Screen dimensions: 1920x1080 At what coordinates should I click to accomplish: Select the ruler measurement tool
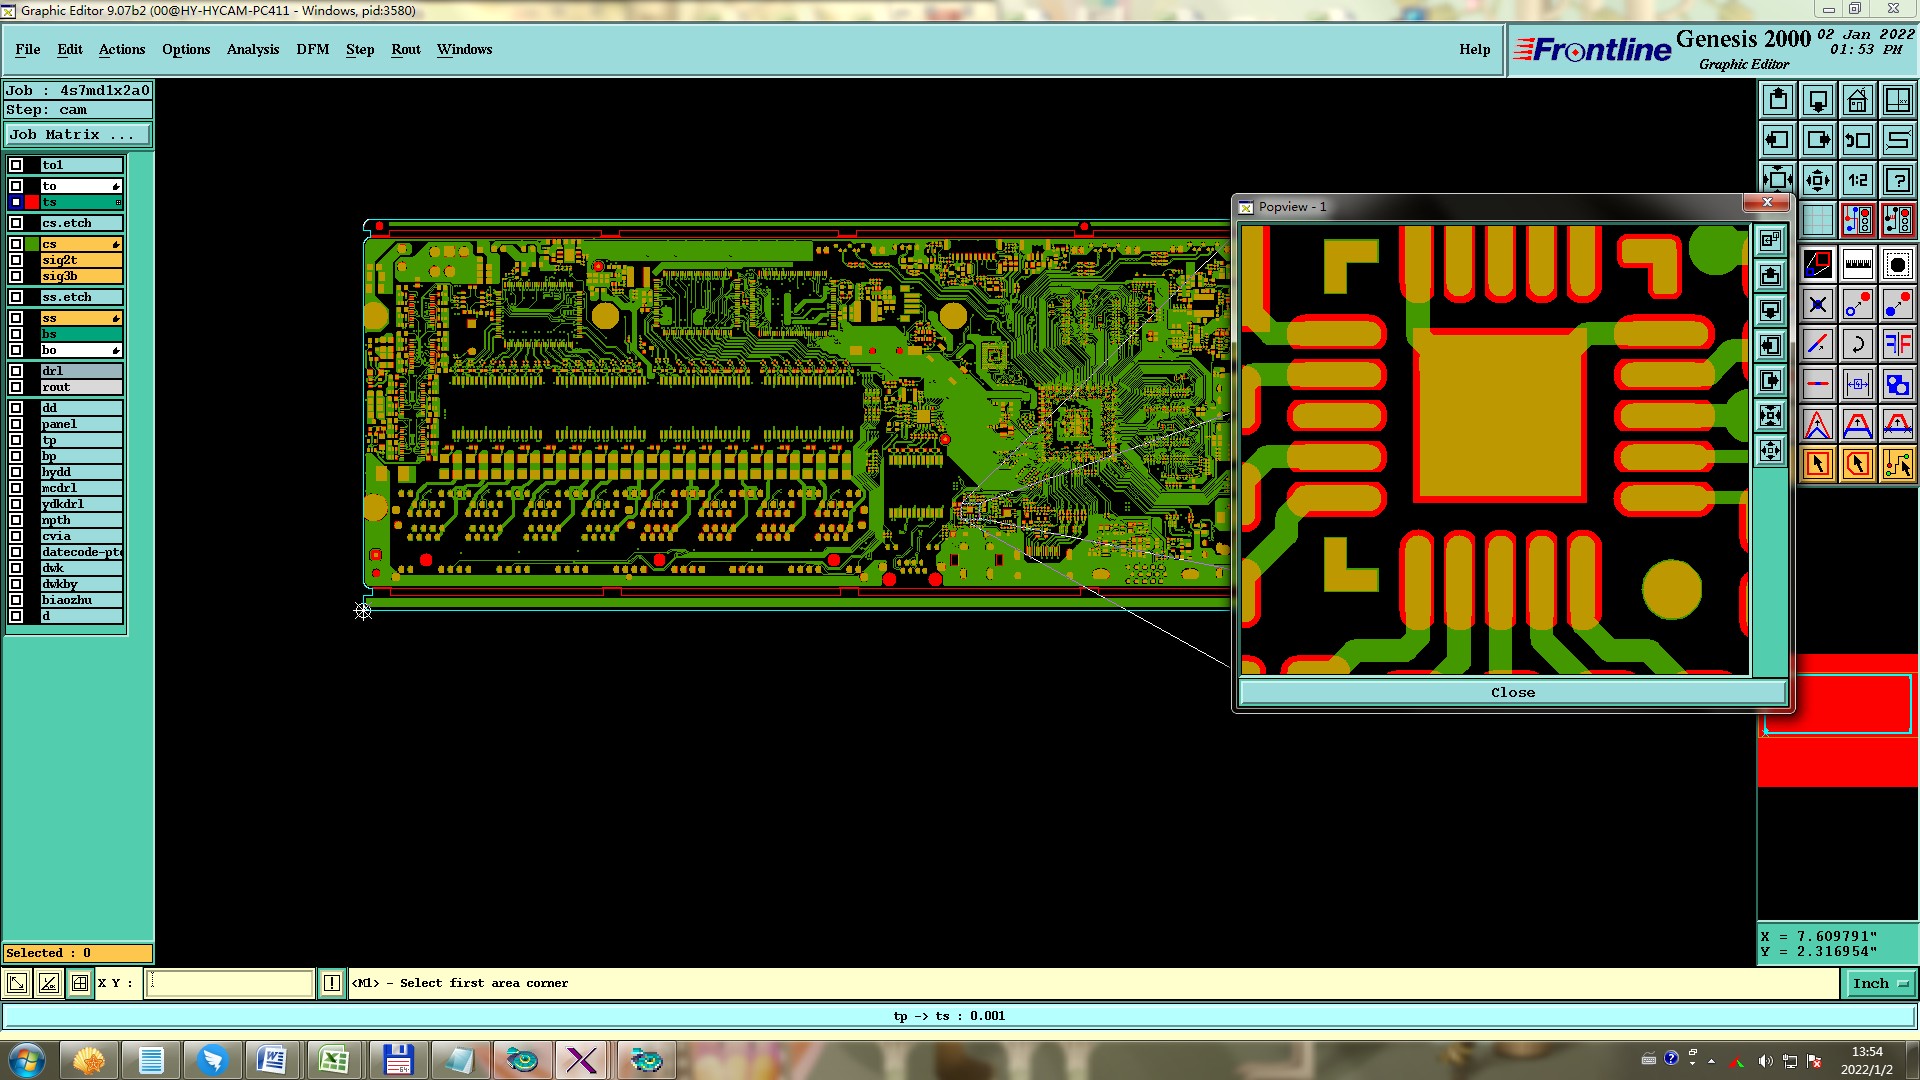[1857, 265]
